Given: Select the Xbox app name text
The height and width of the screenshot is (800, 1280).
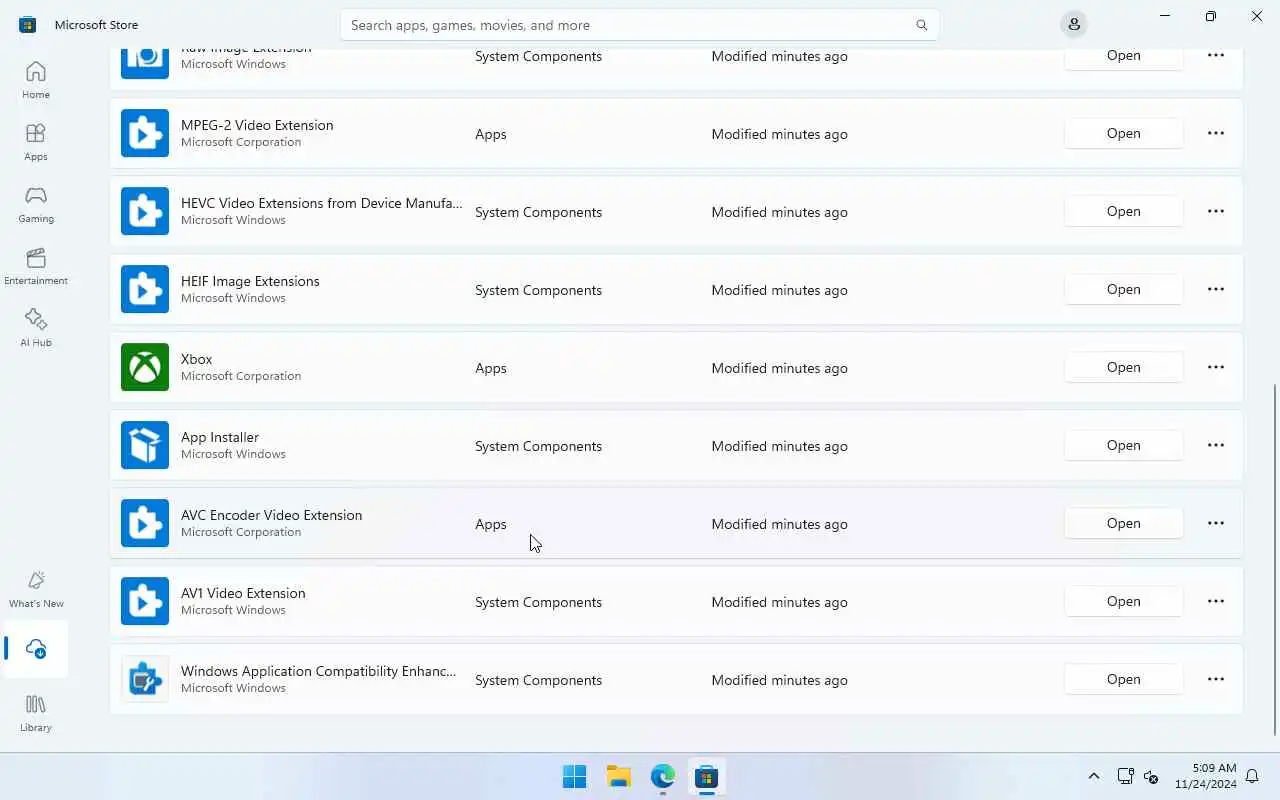Looking at the screenshot, I should 197,359.
